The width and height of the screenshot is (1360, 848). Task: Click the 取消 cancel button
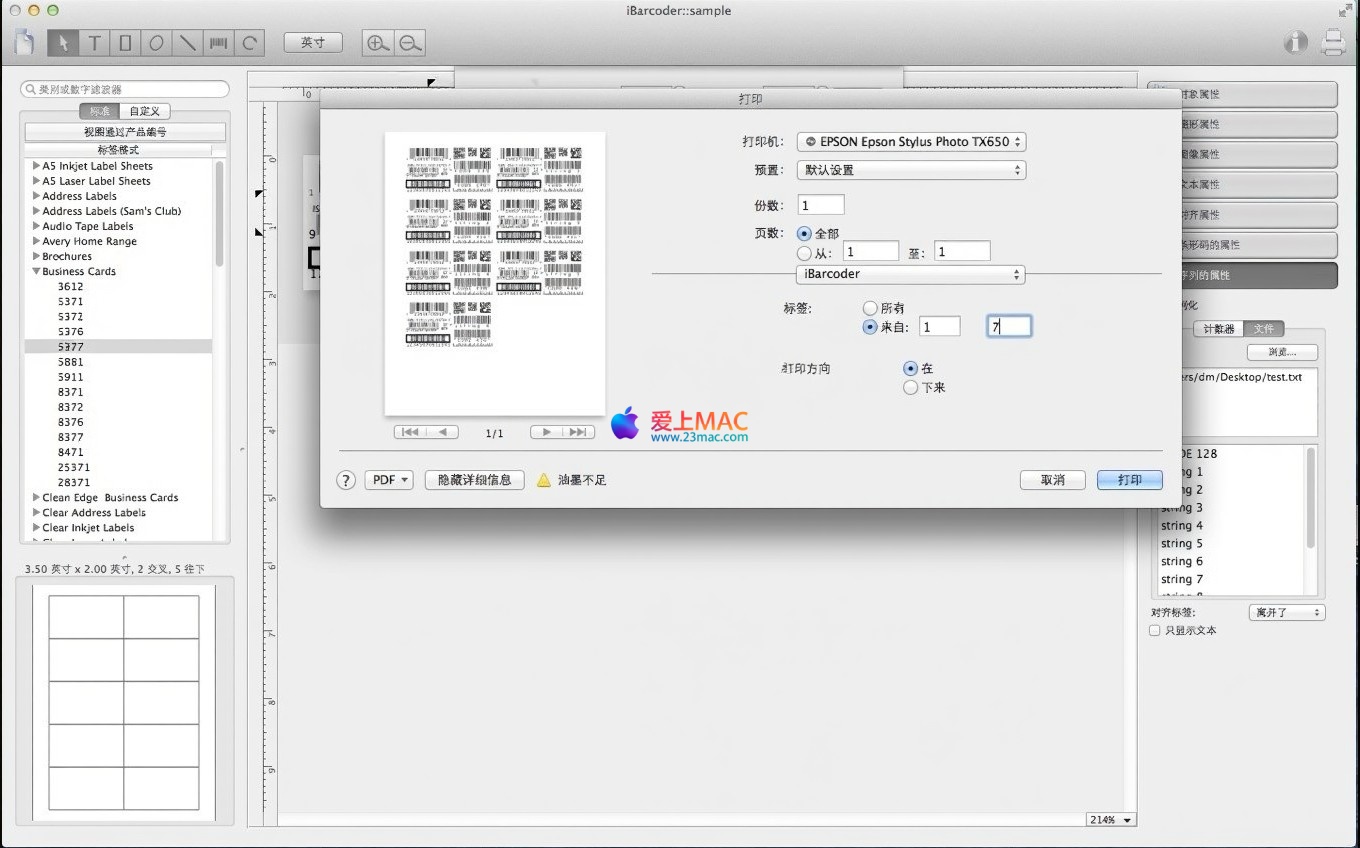click(x=1052, y=480)
